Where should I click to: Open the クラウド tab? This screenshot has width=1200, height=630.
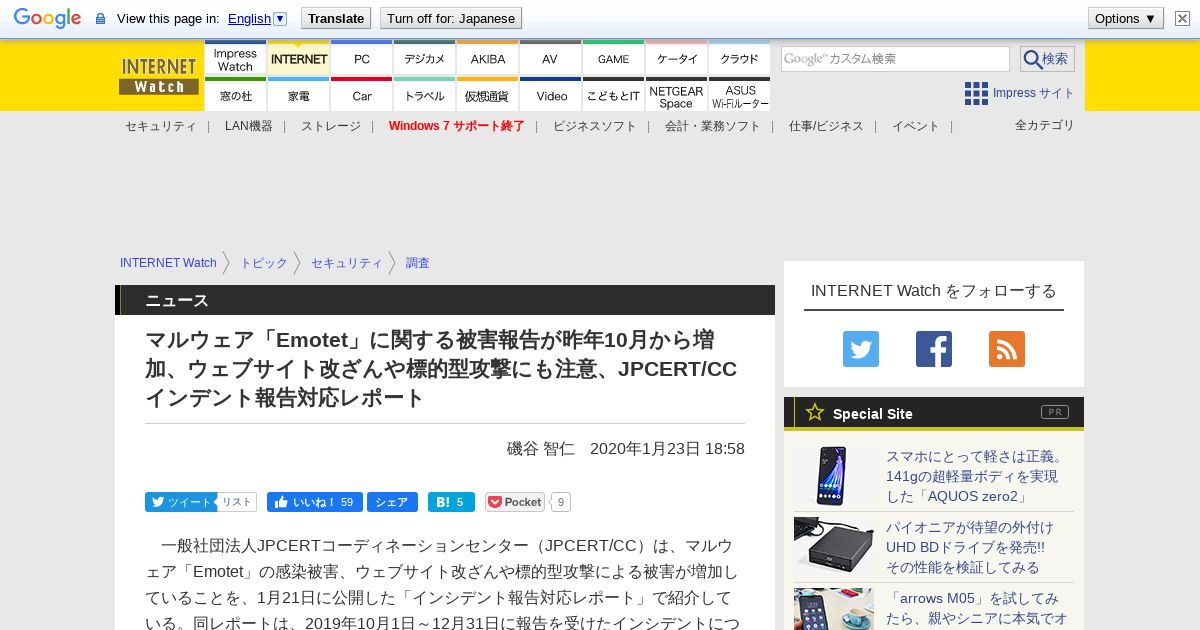pyautogui.click(x=740, y=59)
